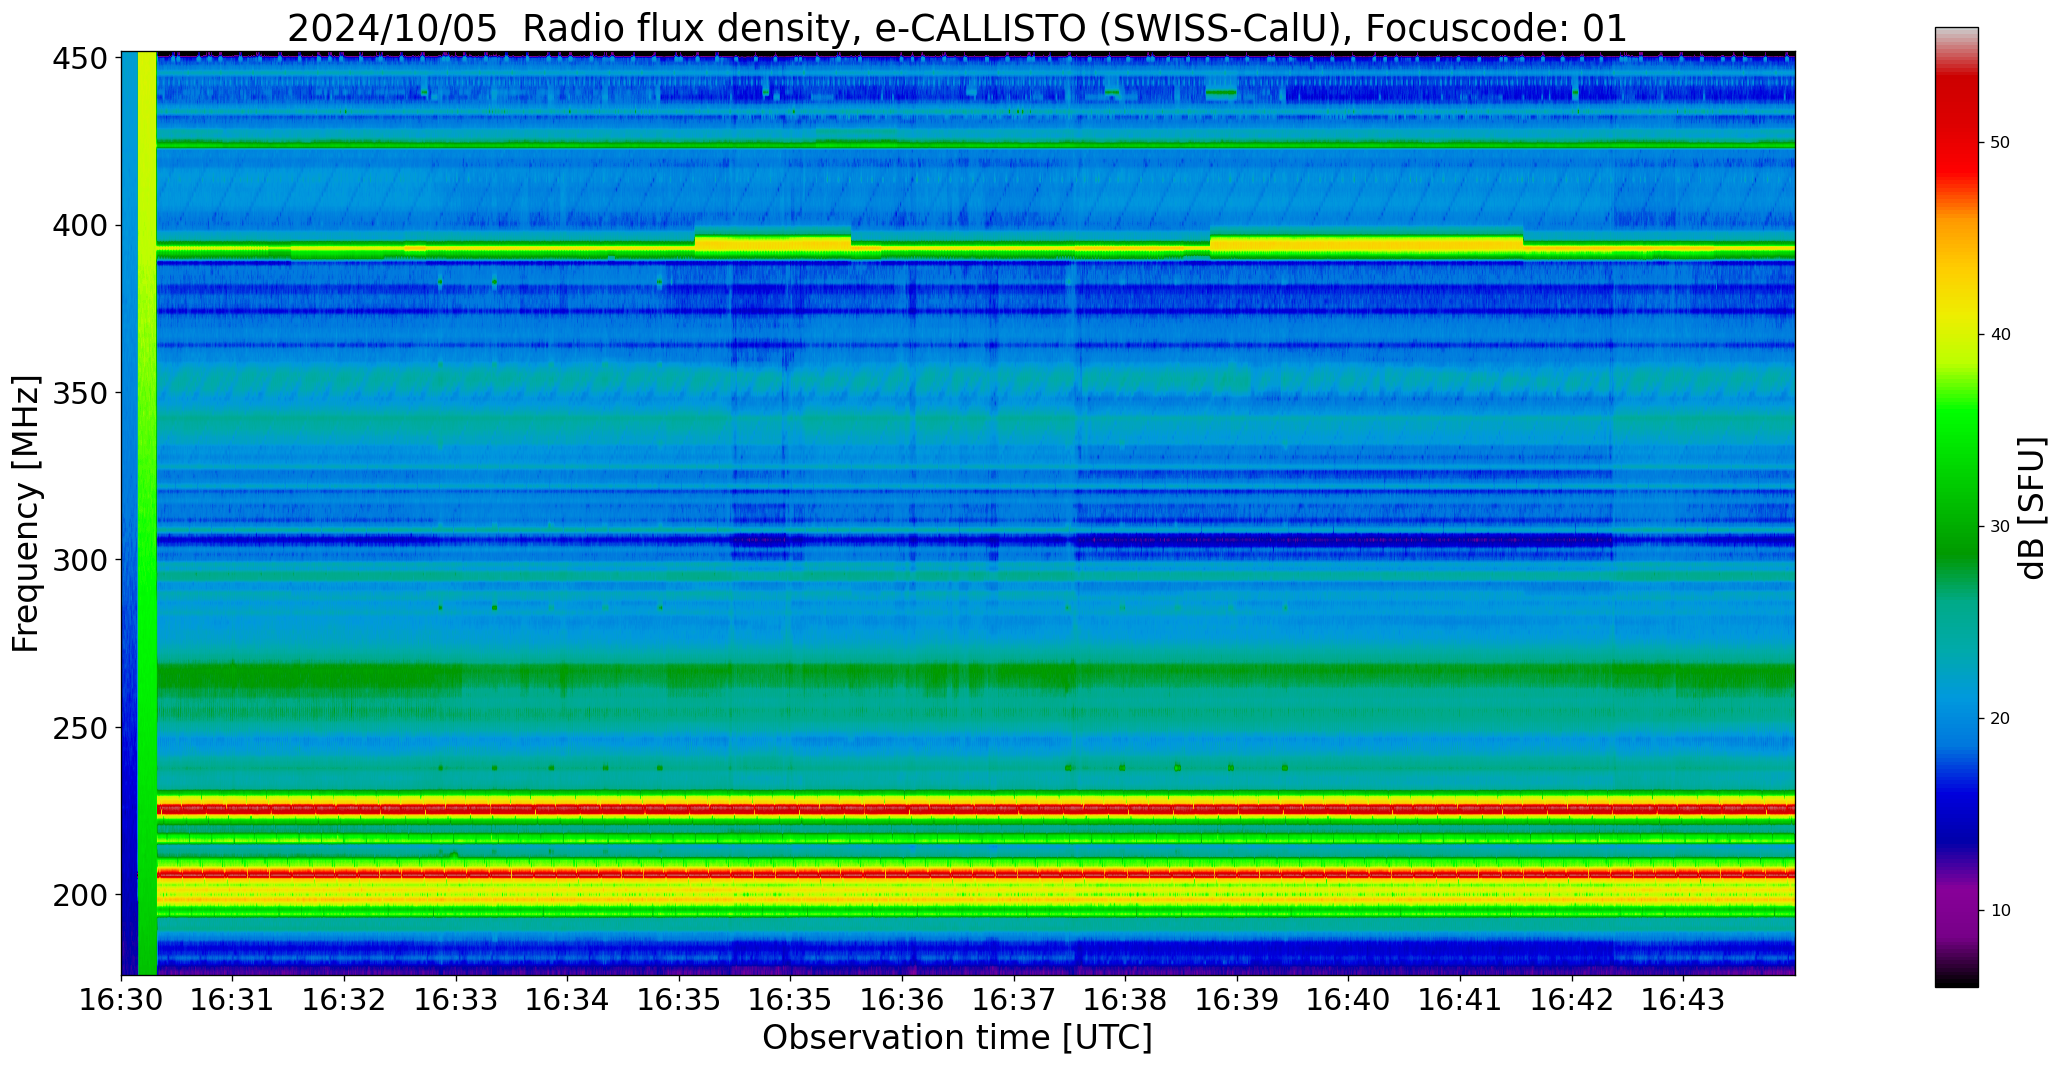This screenshot has height=1067, width=2062.
Task: Click the 16:43 time tick label
Action: click(x=1684, y=999)
